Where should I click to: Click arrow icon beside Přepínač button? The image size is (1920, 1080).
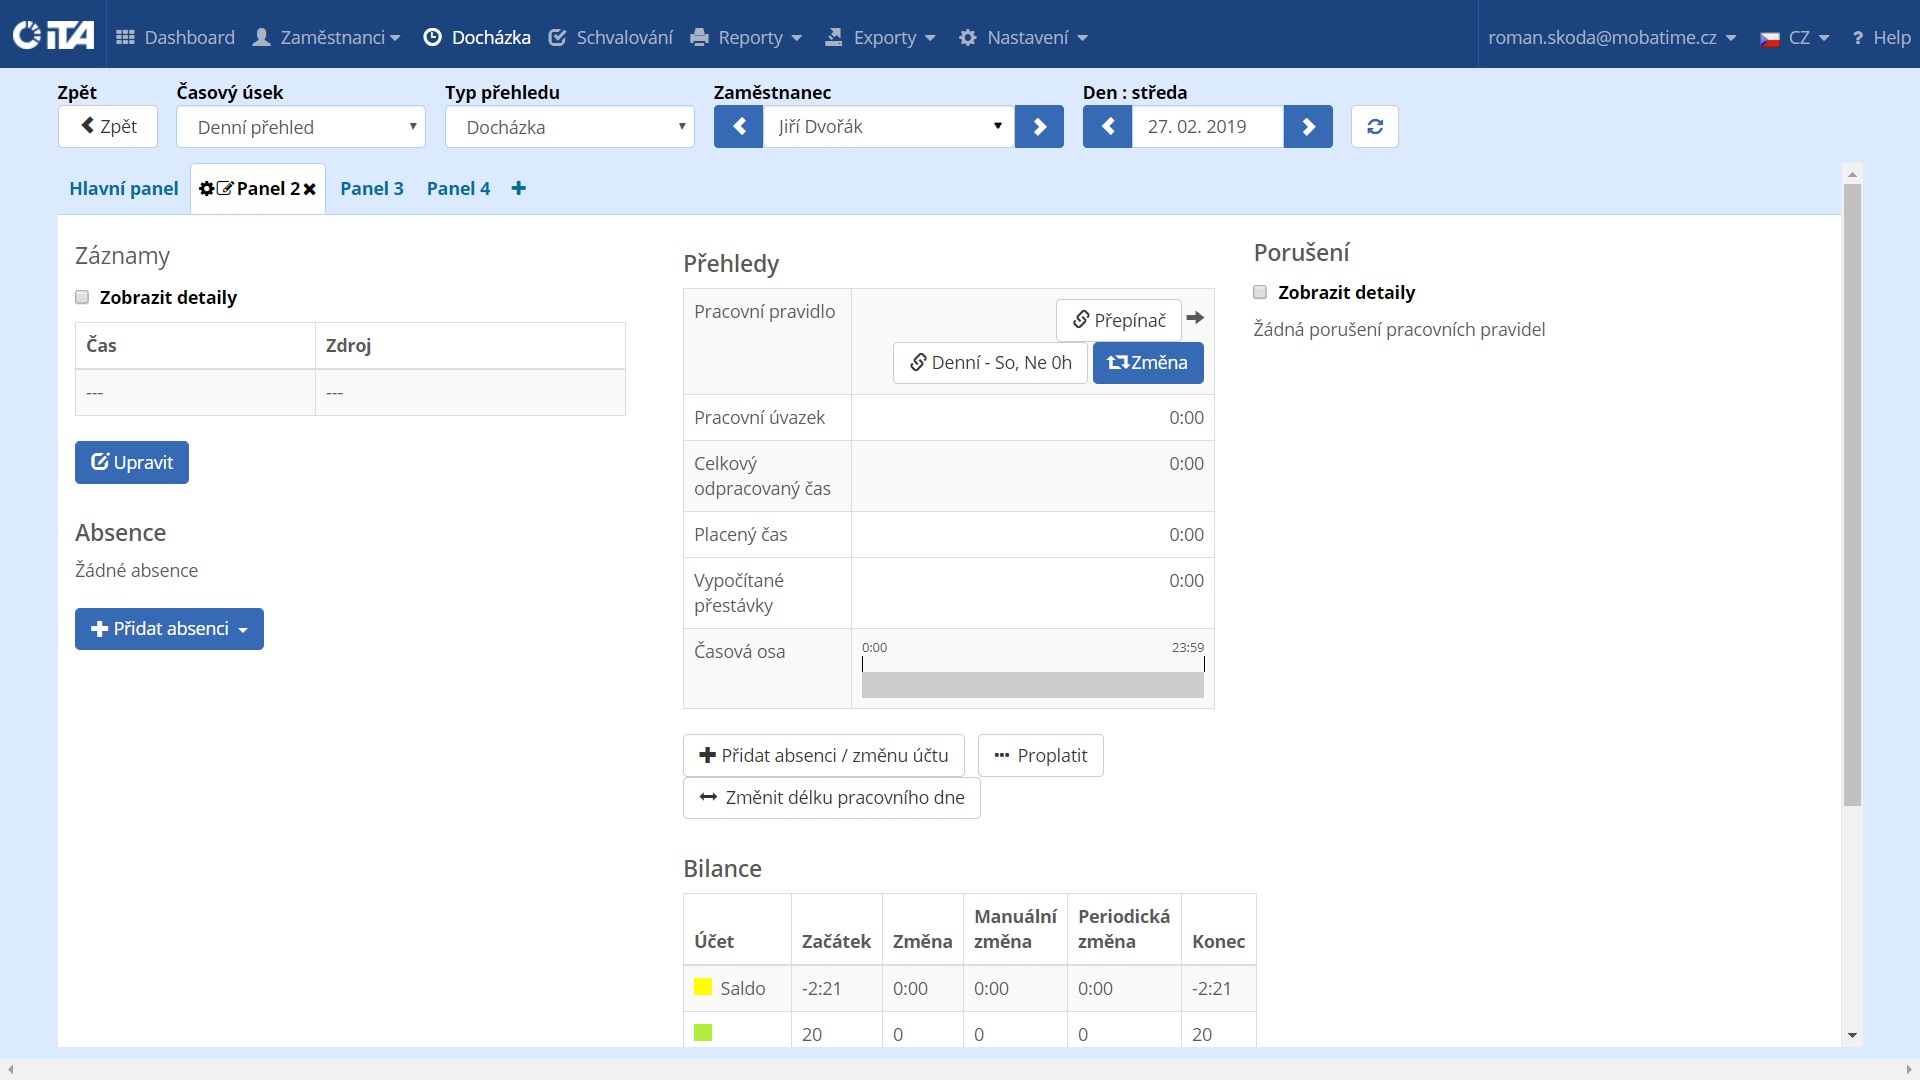tap(1195, 318)
